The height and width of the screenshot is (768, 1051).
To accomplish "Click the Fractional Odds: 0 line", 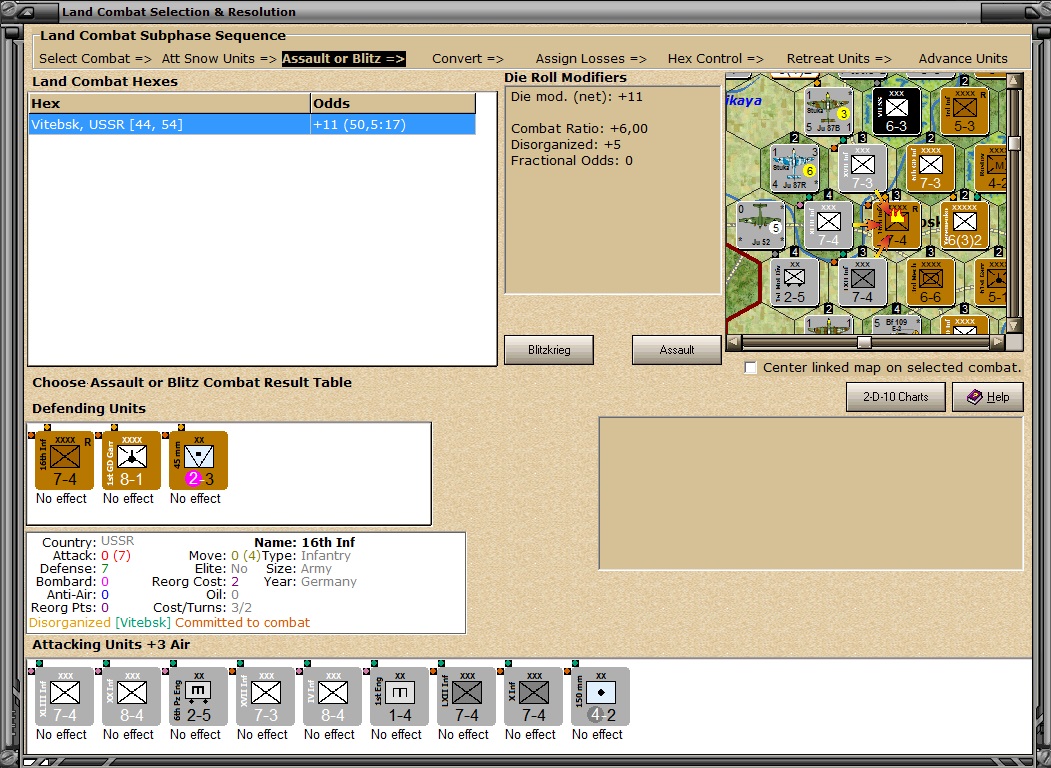I will (572, 161).
